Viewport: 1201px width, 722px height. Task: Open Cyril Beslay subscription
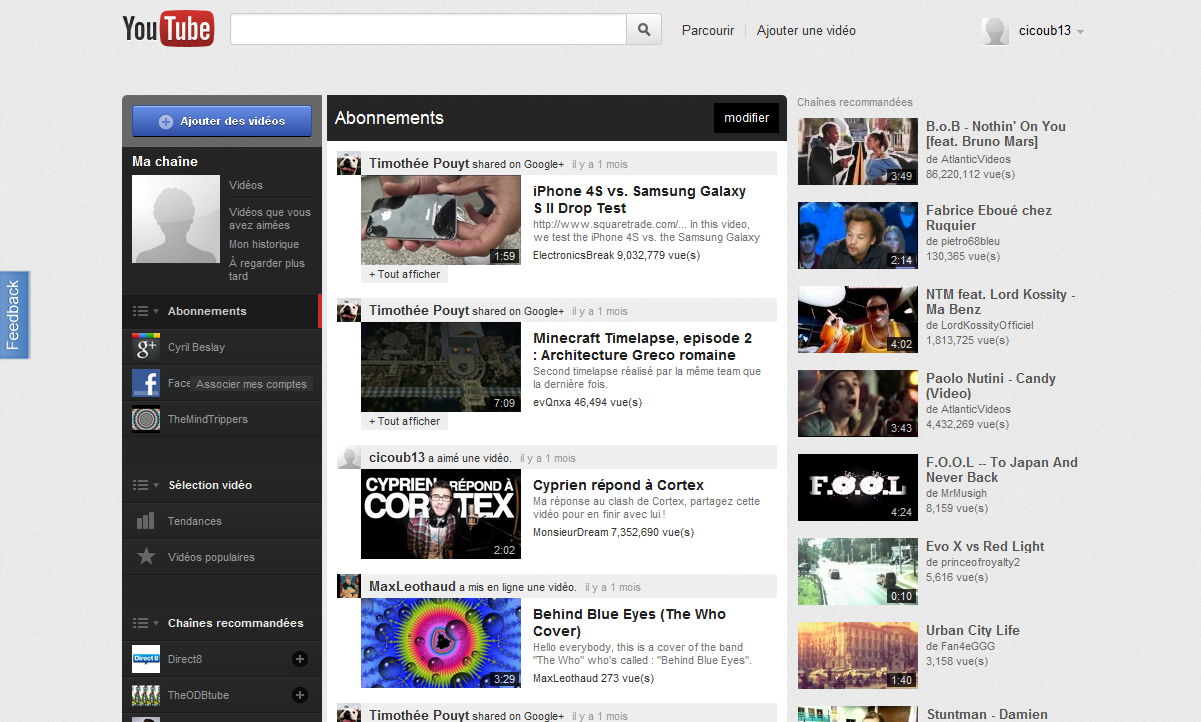196,347
